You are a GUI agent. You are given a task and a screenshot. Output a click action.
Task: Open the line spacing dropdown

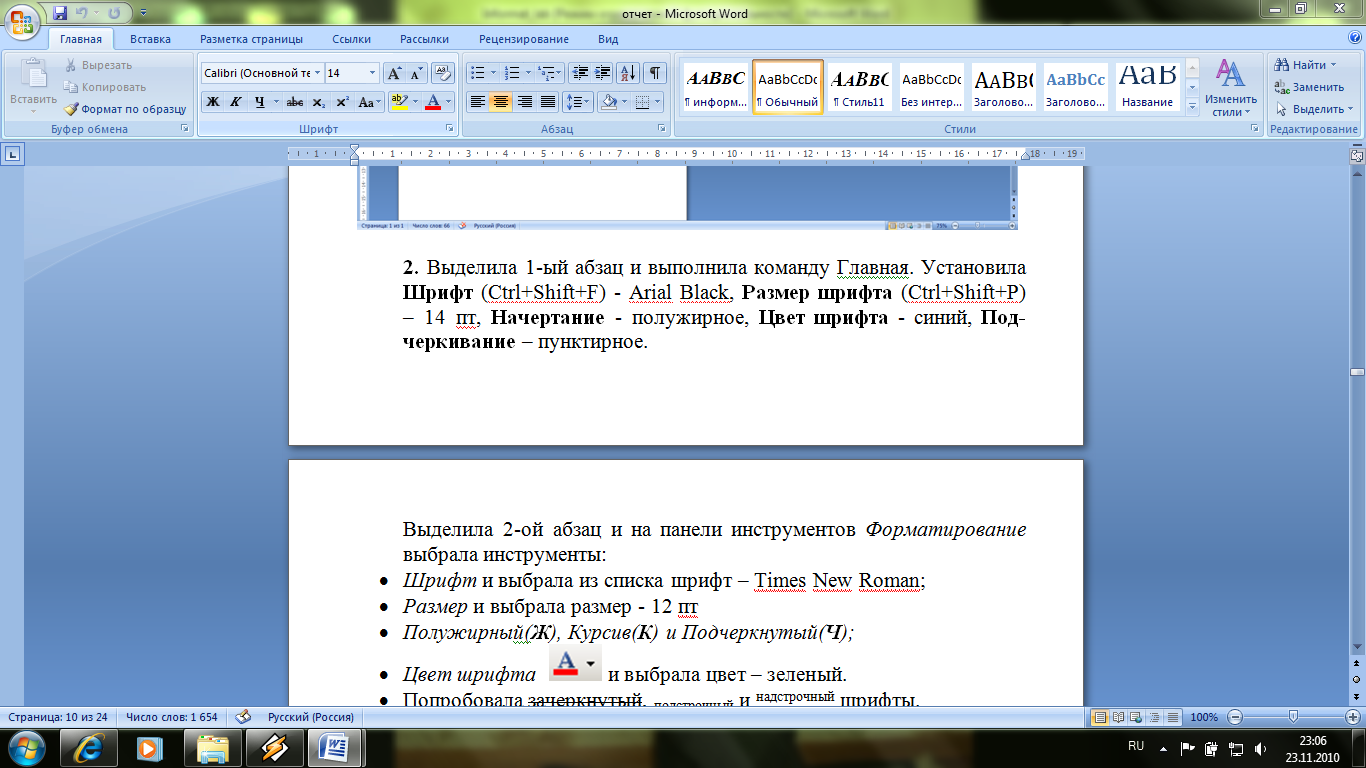[578, 102]
